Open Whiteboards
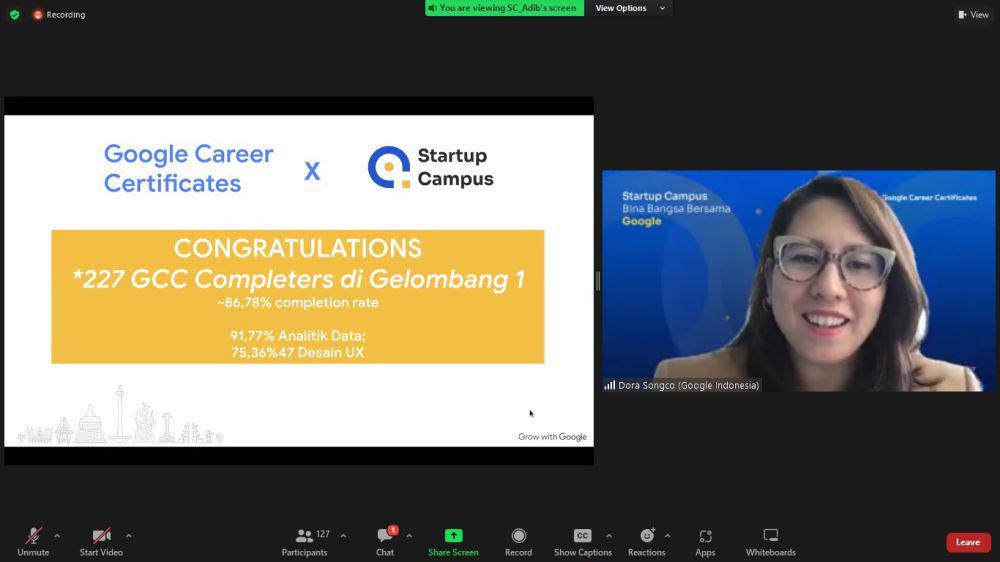The height and width of the screenshot is (562, 1000). pos(770,542)
